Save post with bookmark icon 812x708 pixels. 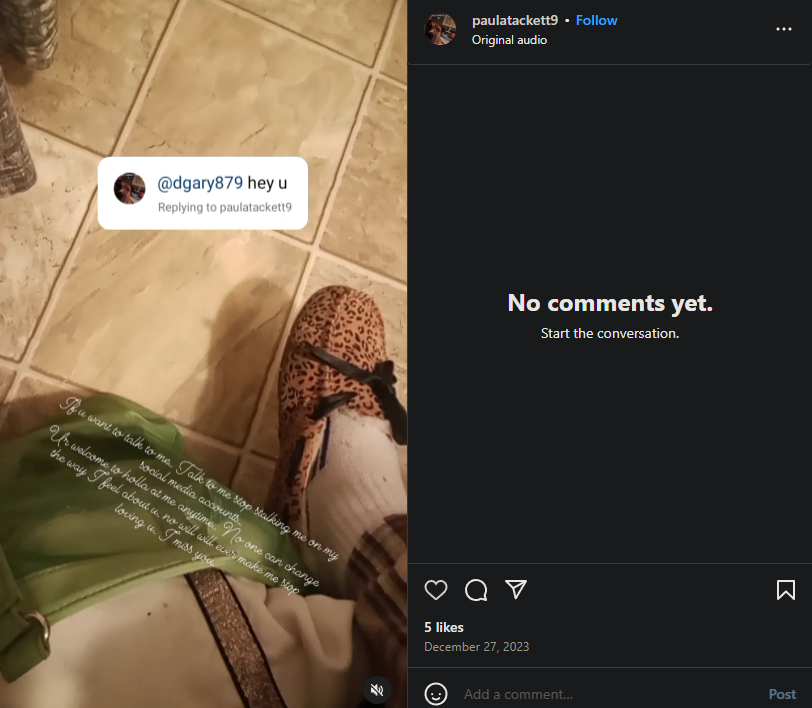coord(786,590)
